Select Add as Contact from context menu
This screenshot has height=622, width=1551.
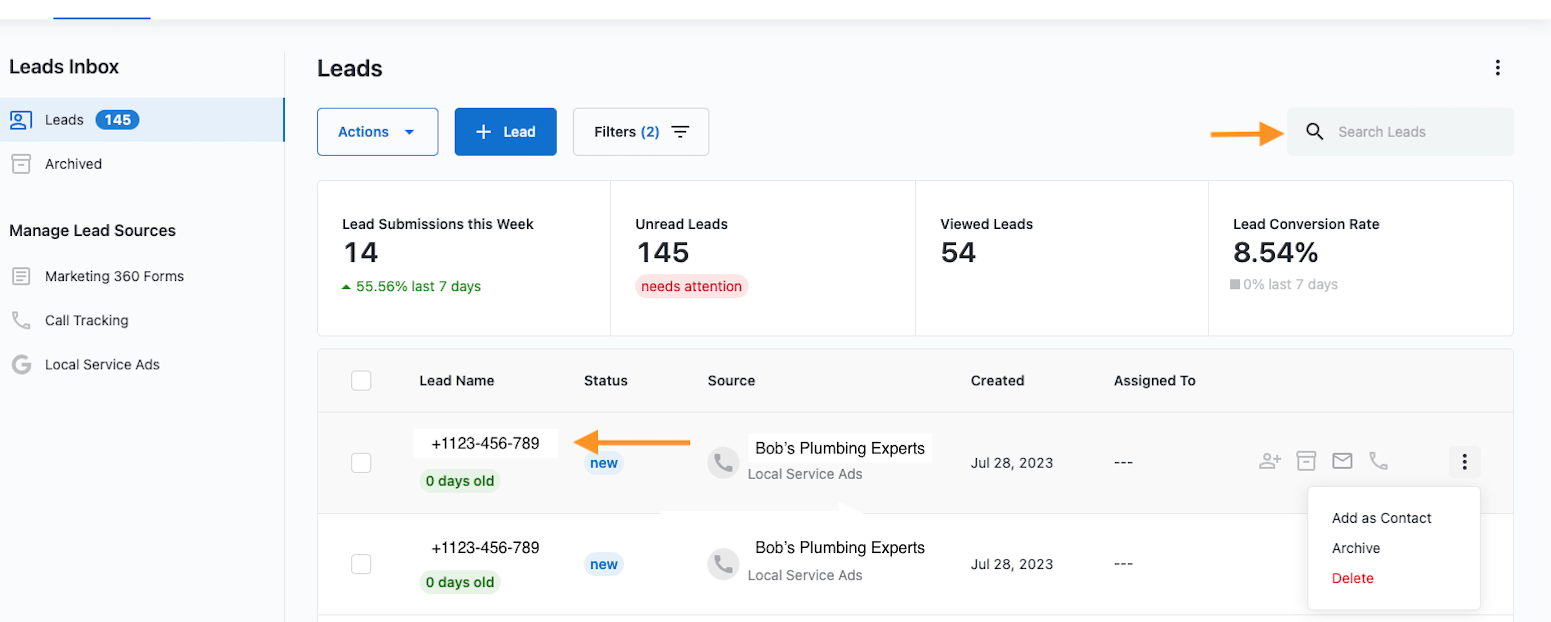pos(1381,518)
